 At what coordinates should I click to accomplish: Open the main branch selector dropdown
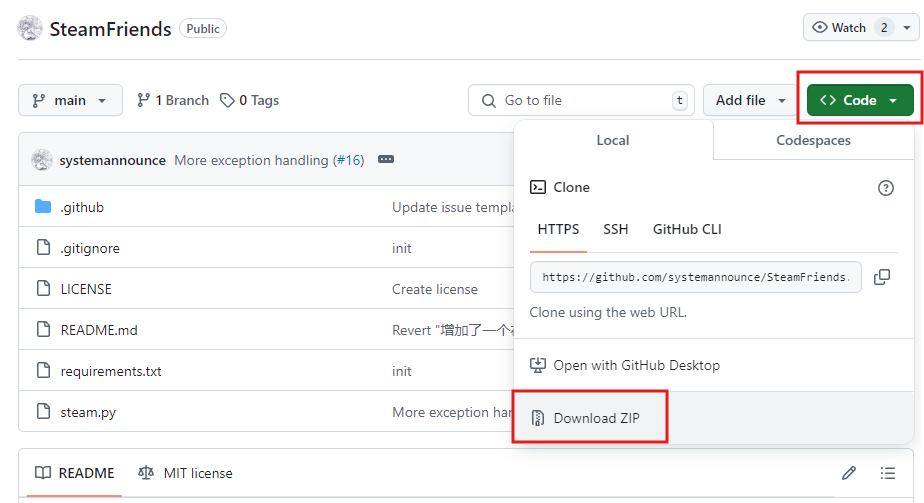[70, 100]
